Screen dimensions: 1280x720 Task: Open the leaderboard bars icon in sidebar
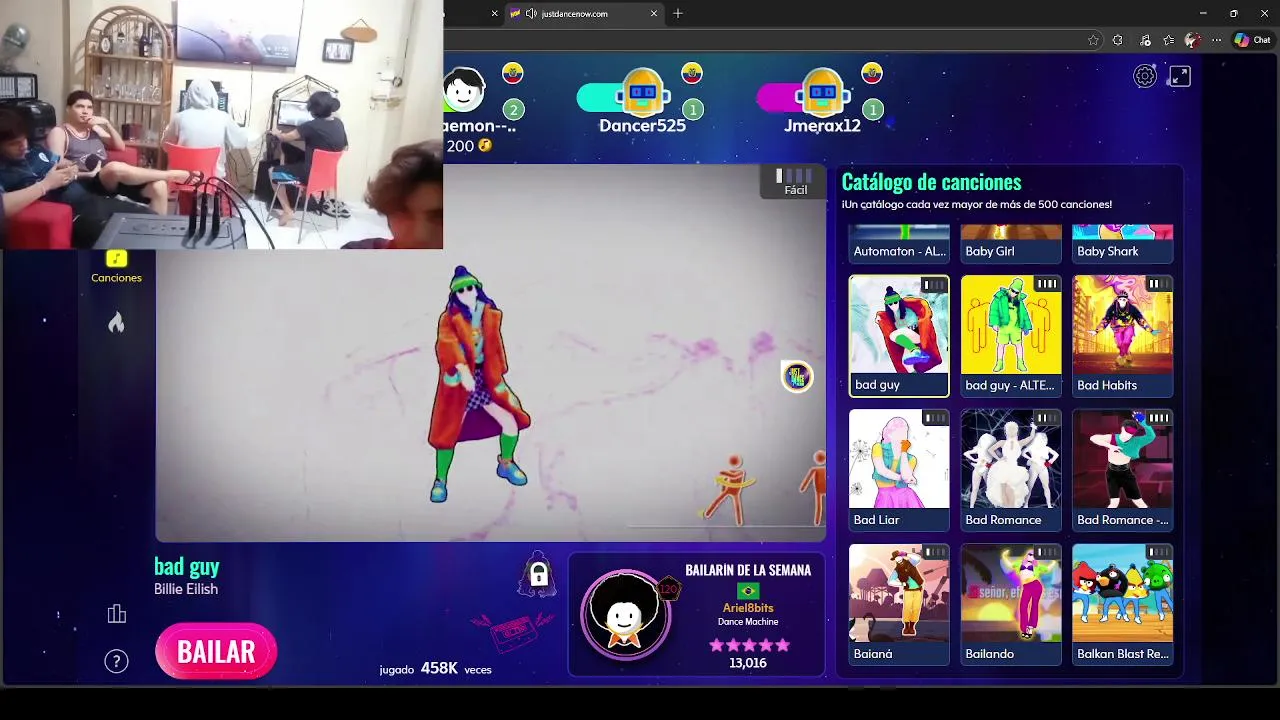point(116,614)
